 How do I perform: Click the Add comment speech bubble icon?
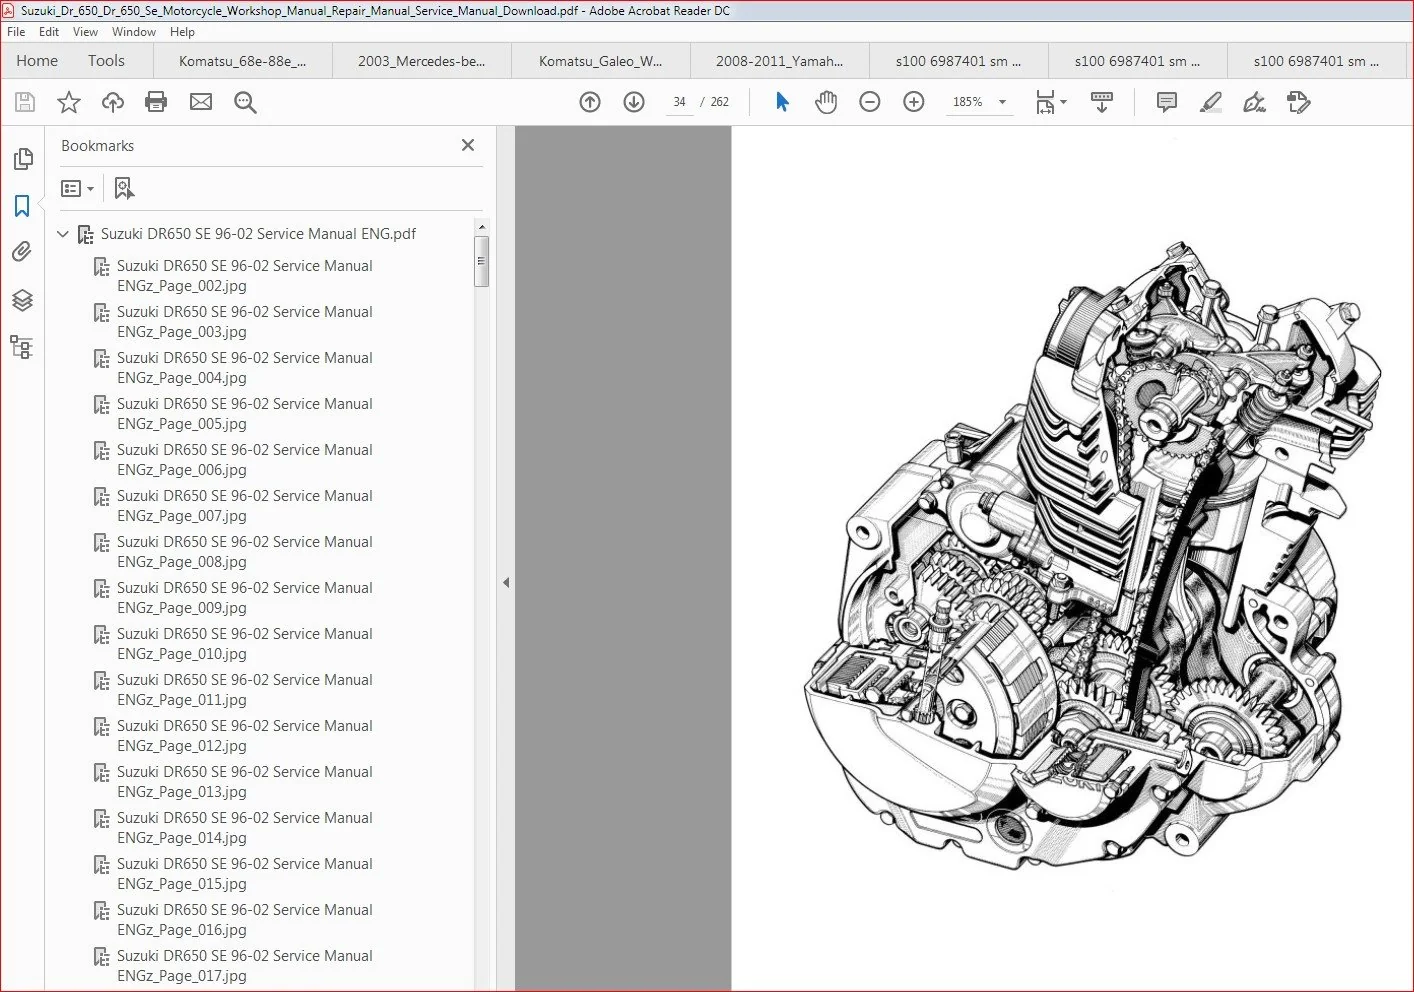(x=1166, y=102)
